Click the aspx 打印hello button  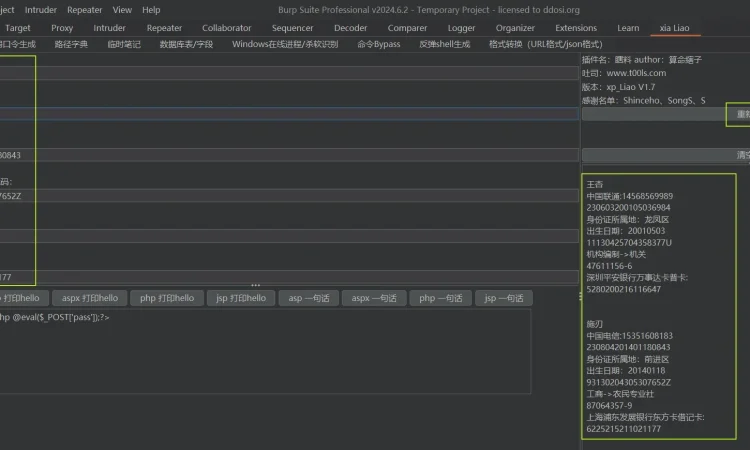89,298
